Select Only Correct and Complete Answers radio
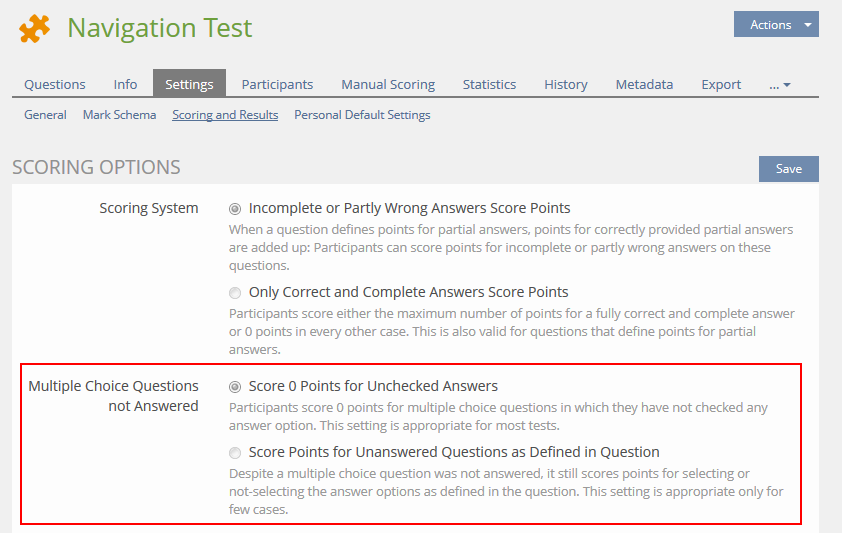 coord(235,293)
